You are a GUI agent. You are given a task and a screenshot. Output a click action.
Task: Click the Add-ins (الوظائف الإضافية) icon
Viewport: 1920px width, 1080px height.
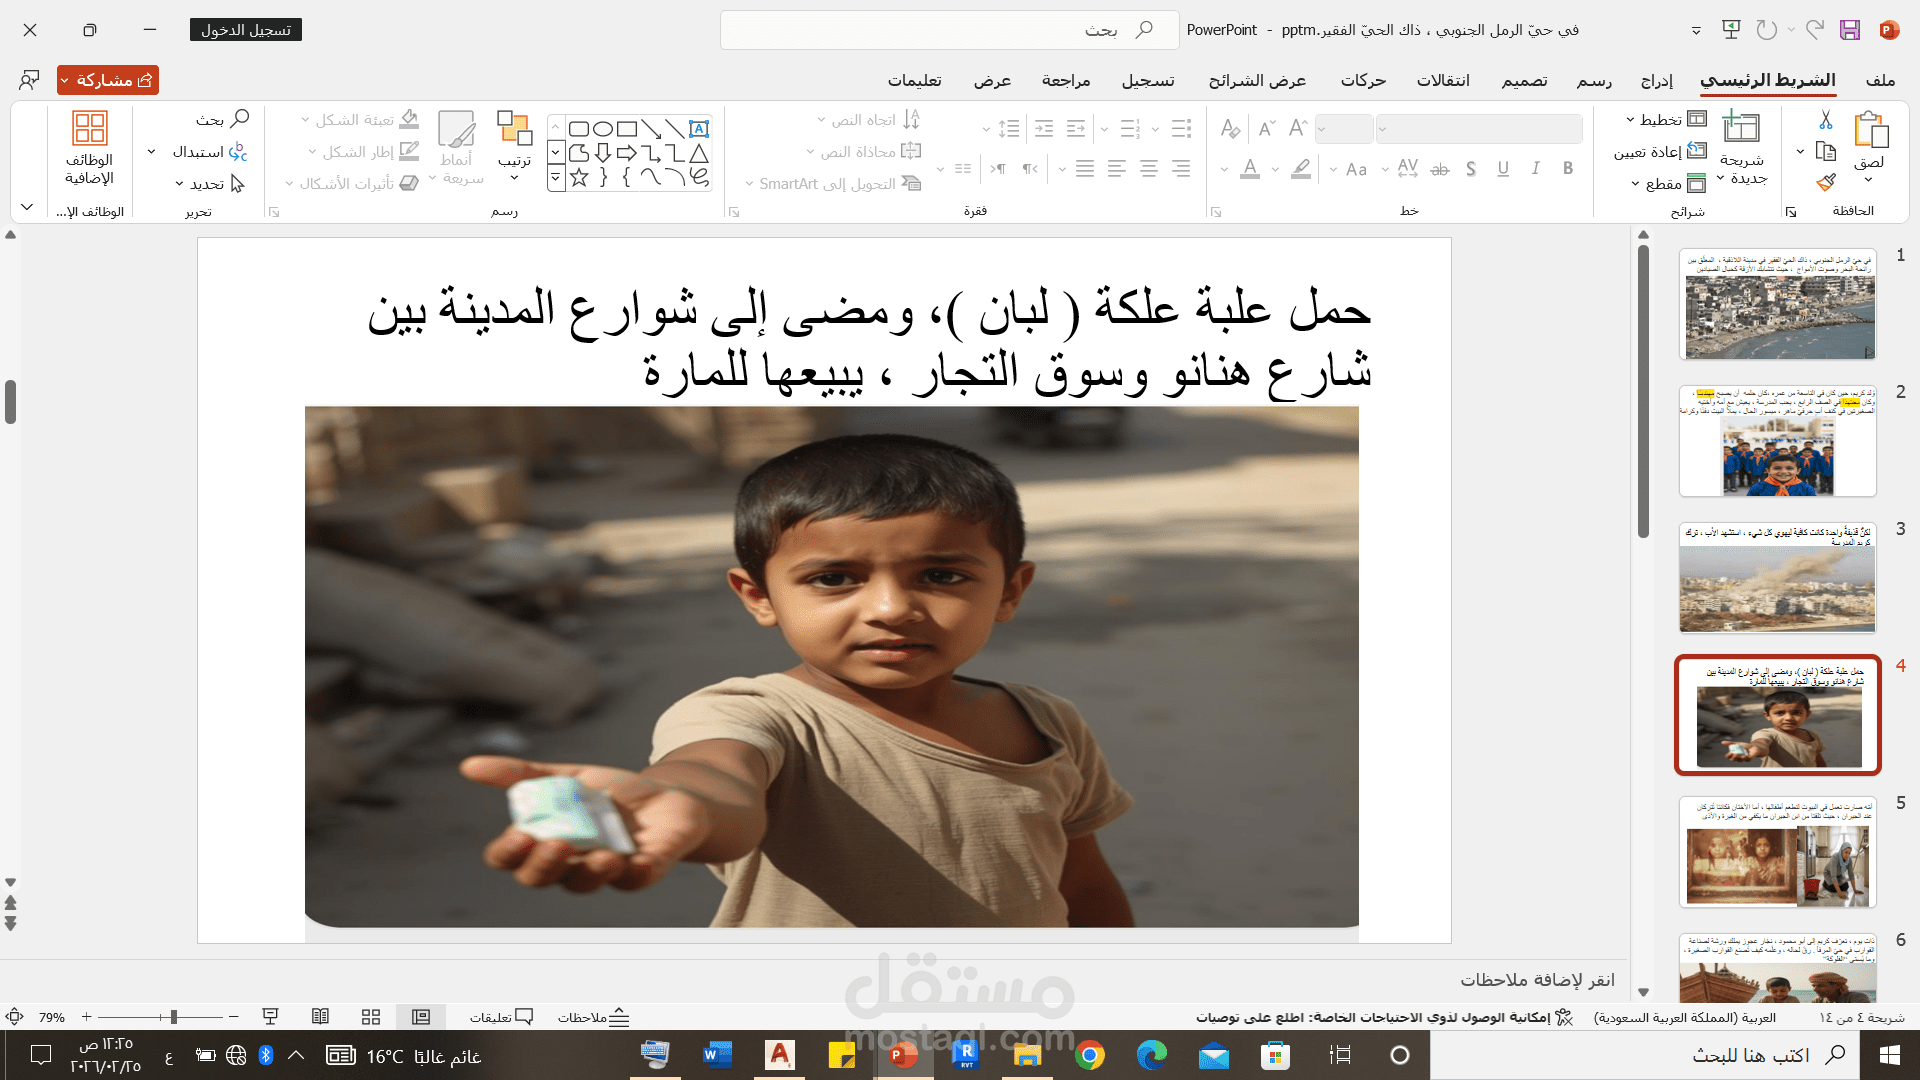(x=89, y=130)
